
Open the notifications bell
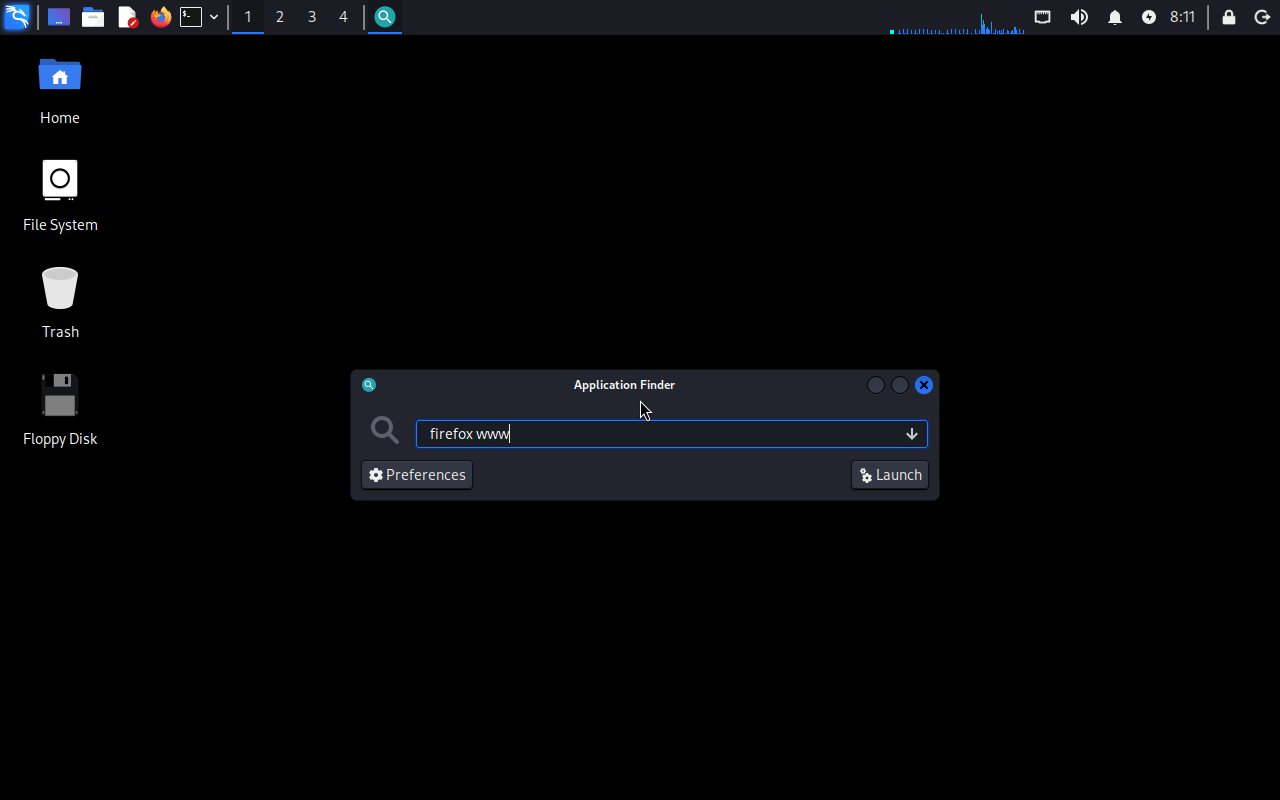1115,17
